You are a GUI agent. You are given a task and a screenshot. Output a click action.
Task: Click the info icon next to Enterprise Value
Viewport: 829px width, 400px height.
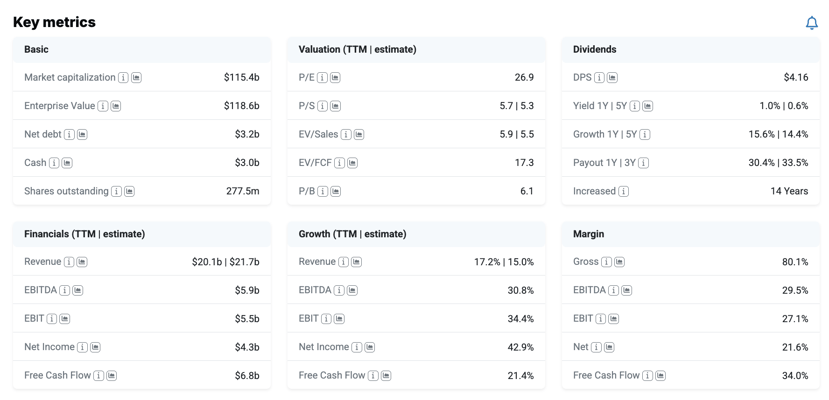pyautogui.click(x=103, y=106)
